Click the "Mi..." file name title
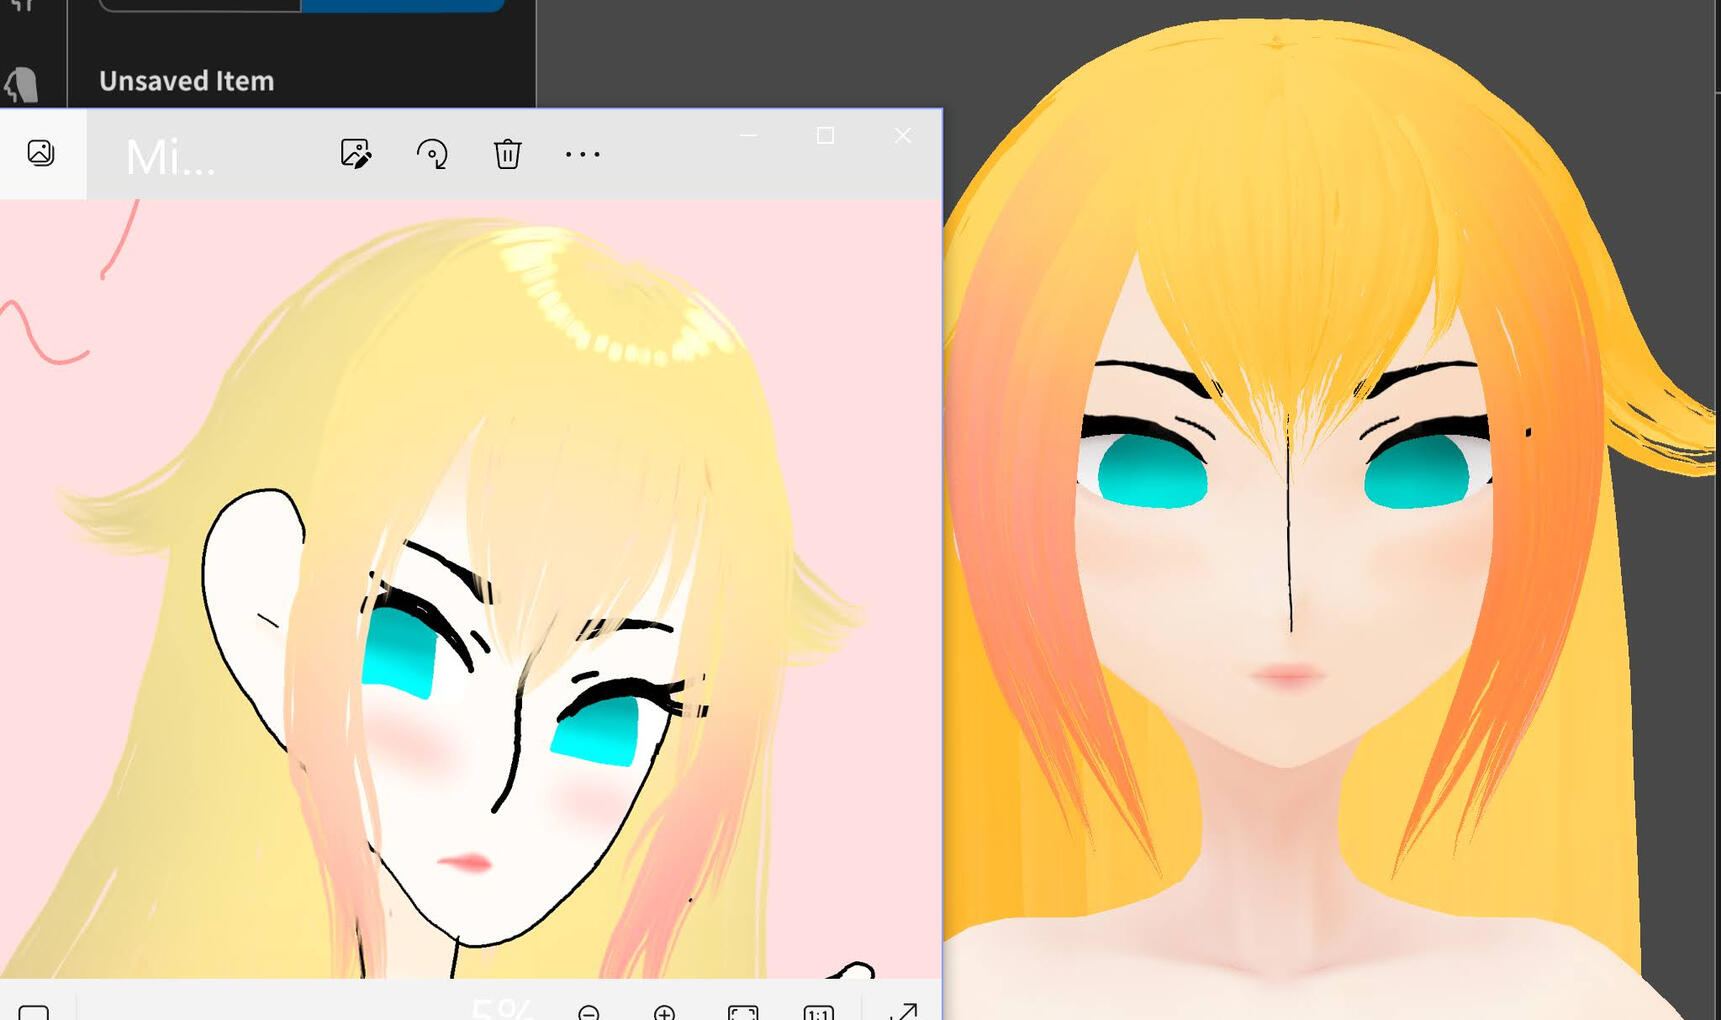This screenshot has height=1020, width=1721. 170,158
